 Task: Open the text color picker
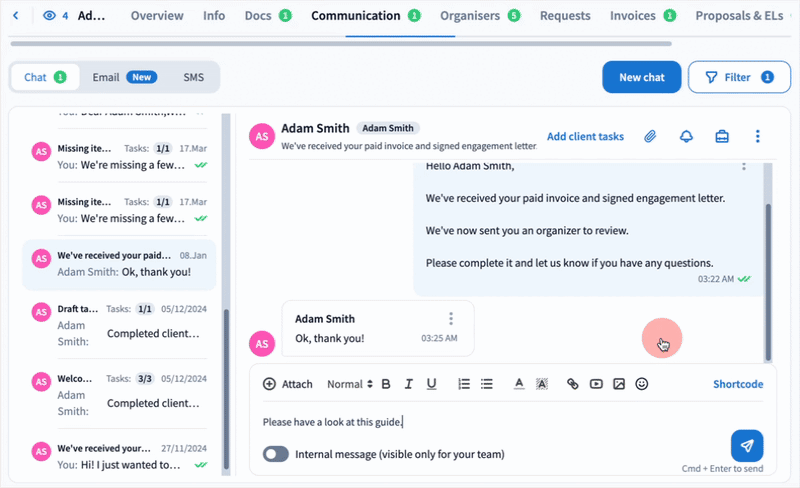pyautogui.click(x=518, y=384)
